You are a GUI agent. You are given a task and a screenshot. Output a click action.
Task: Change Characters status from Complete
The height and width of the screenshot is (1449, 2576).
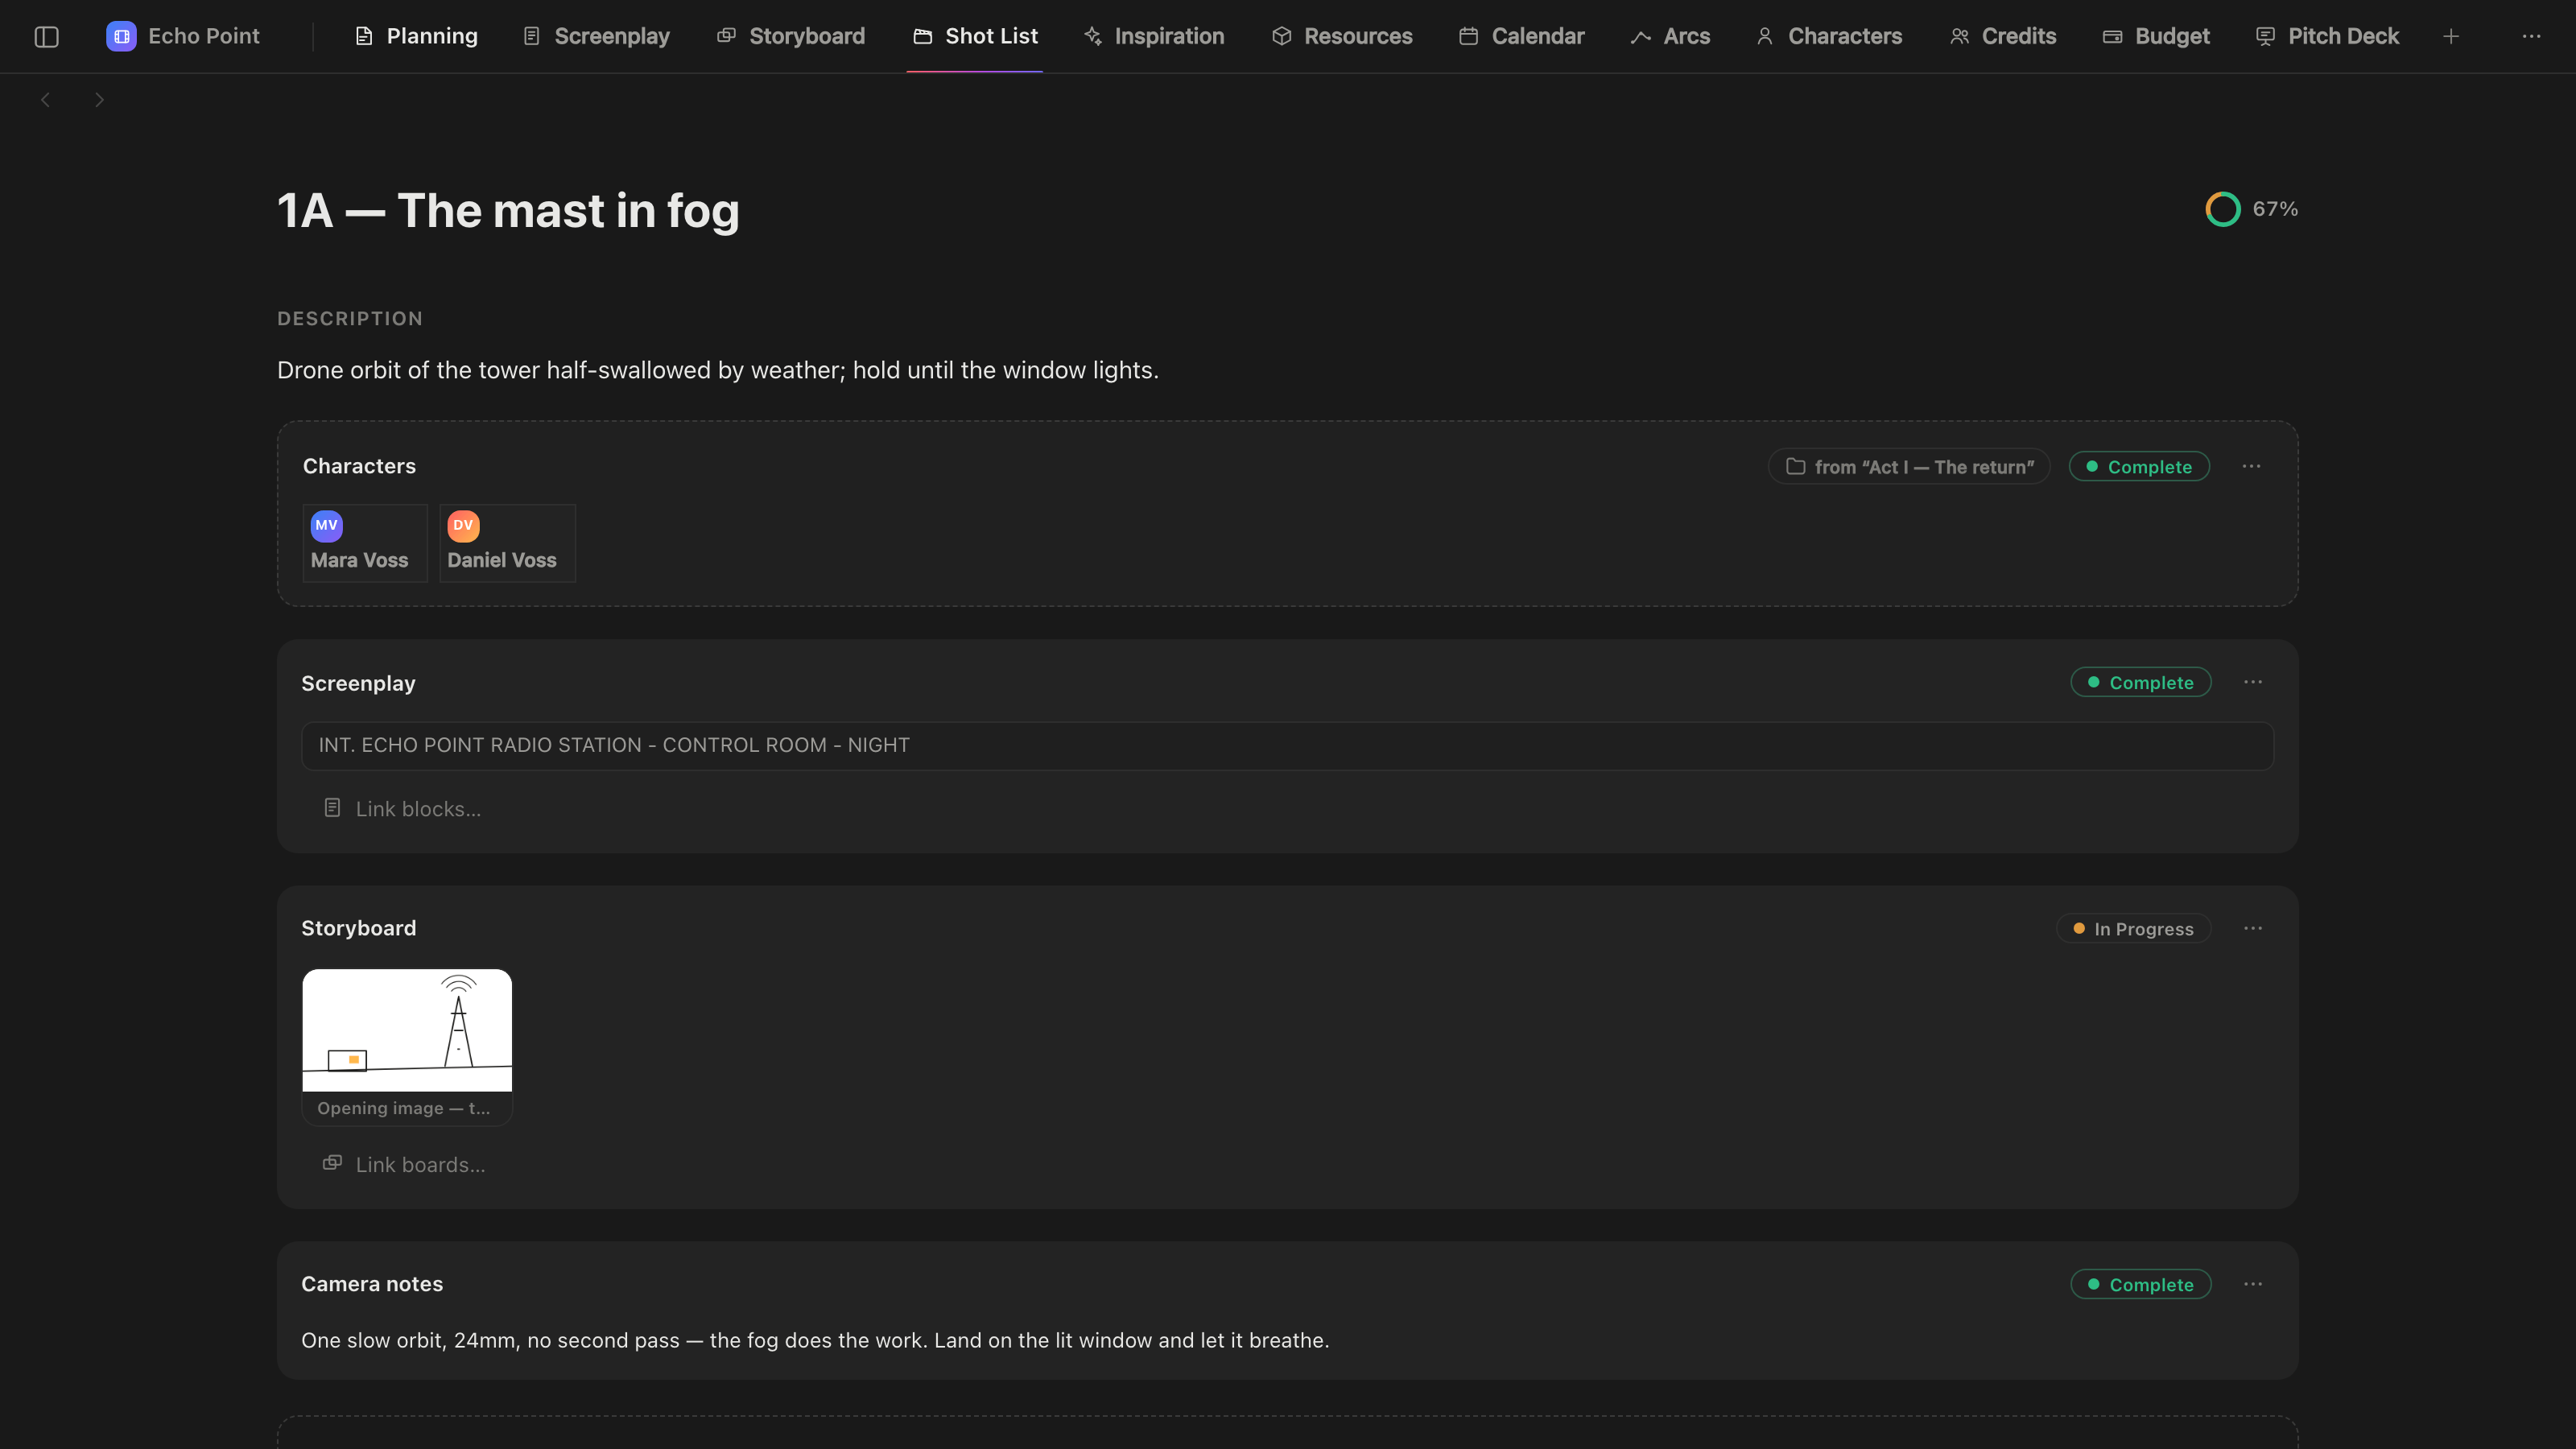point(2139,467)
